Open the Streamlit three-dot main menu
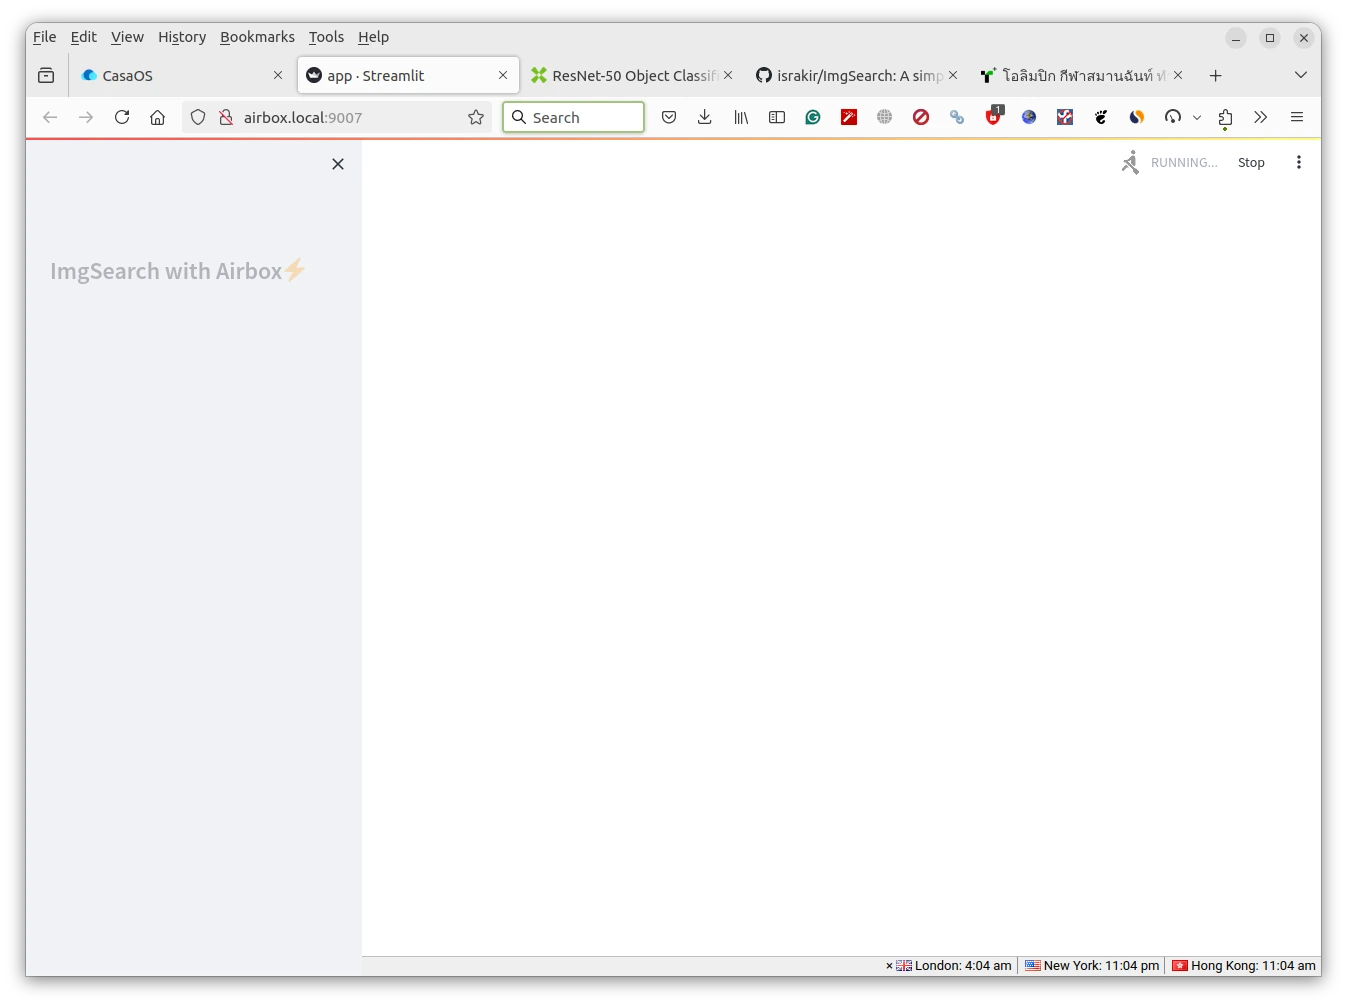 tap(1299, 163)
